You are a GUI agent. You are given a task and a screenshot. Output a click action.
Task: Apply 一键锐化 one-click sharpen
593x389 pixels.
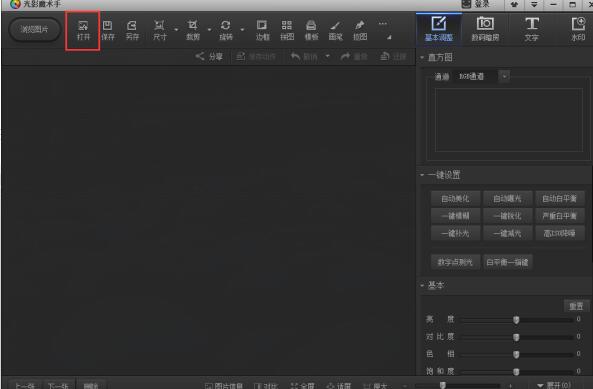tap(508, 216)
